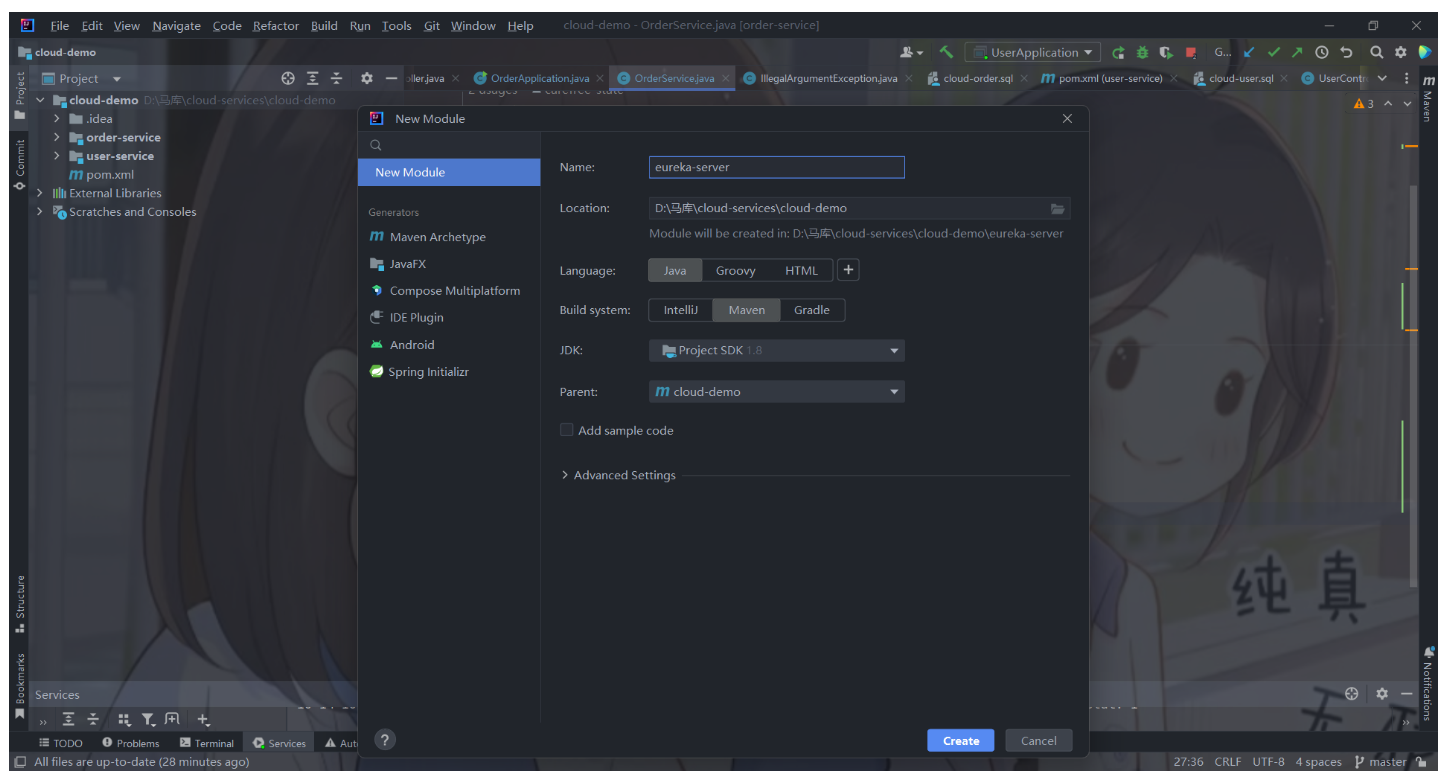Click the Create button
Viewport: 1452px width, 780px height.
pos(961,741)
